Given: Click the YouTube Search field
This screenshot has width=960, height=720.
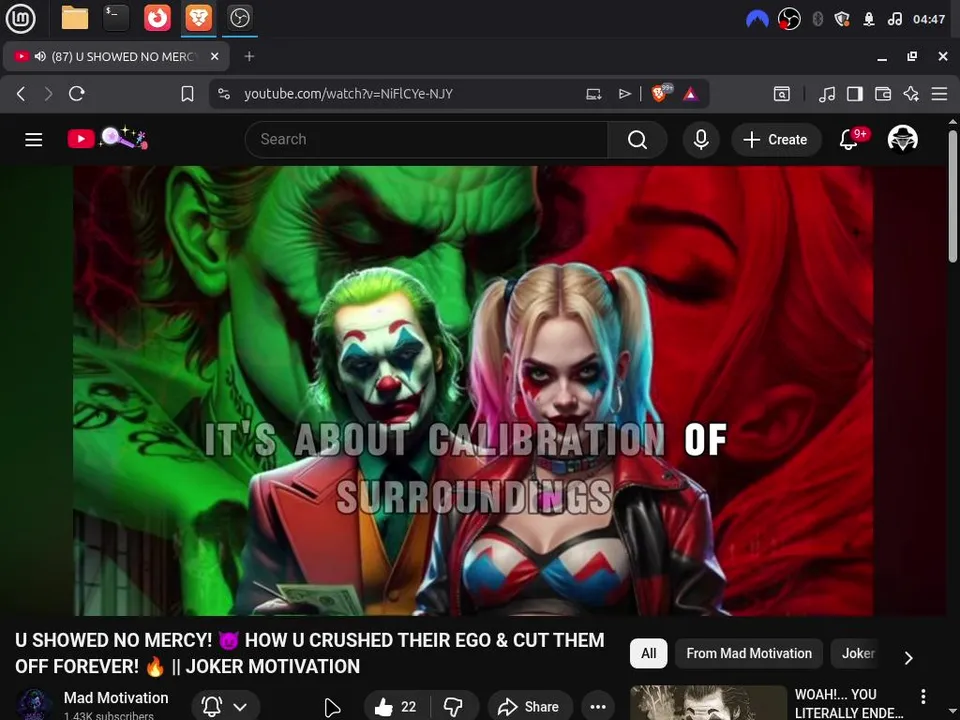Looking at the screenshot, I should pos(426,140).
